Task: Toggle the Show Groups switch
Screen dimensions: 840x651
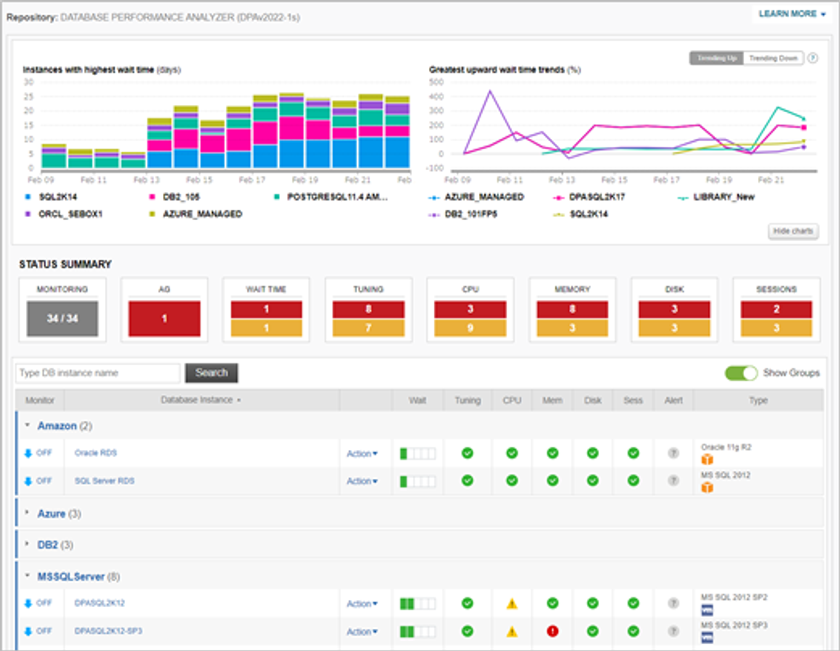Action: click(x=741, y=373)
